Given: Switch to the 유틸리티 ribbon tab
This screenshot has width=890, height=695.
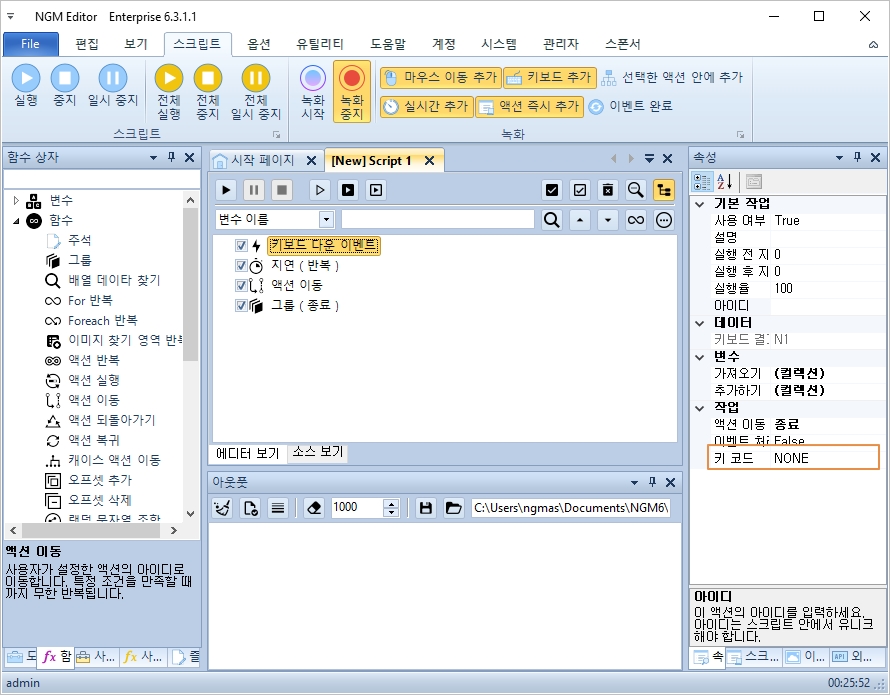Looking at the screenshot, I should (x=320, y=44).
